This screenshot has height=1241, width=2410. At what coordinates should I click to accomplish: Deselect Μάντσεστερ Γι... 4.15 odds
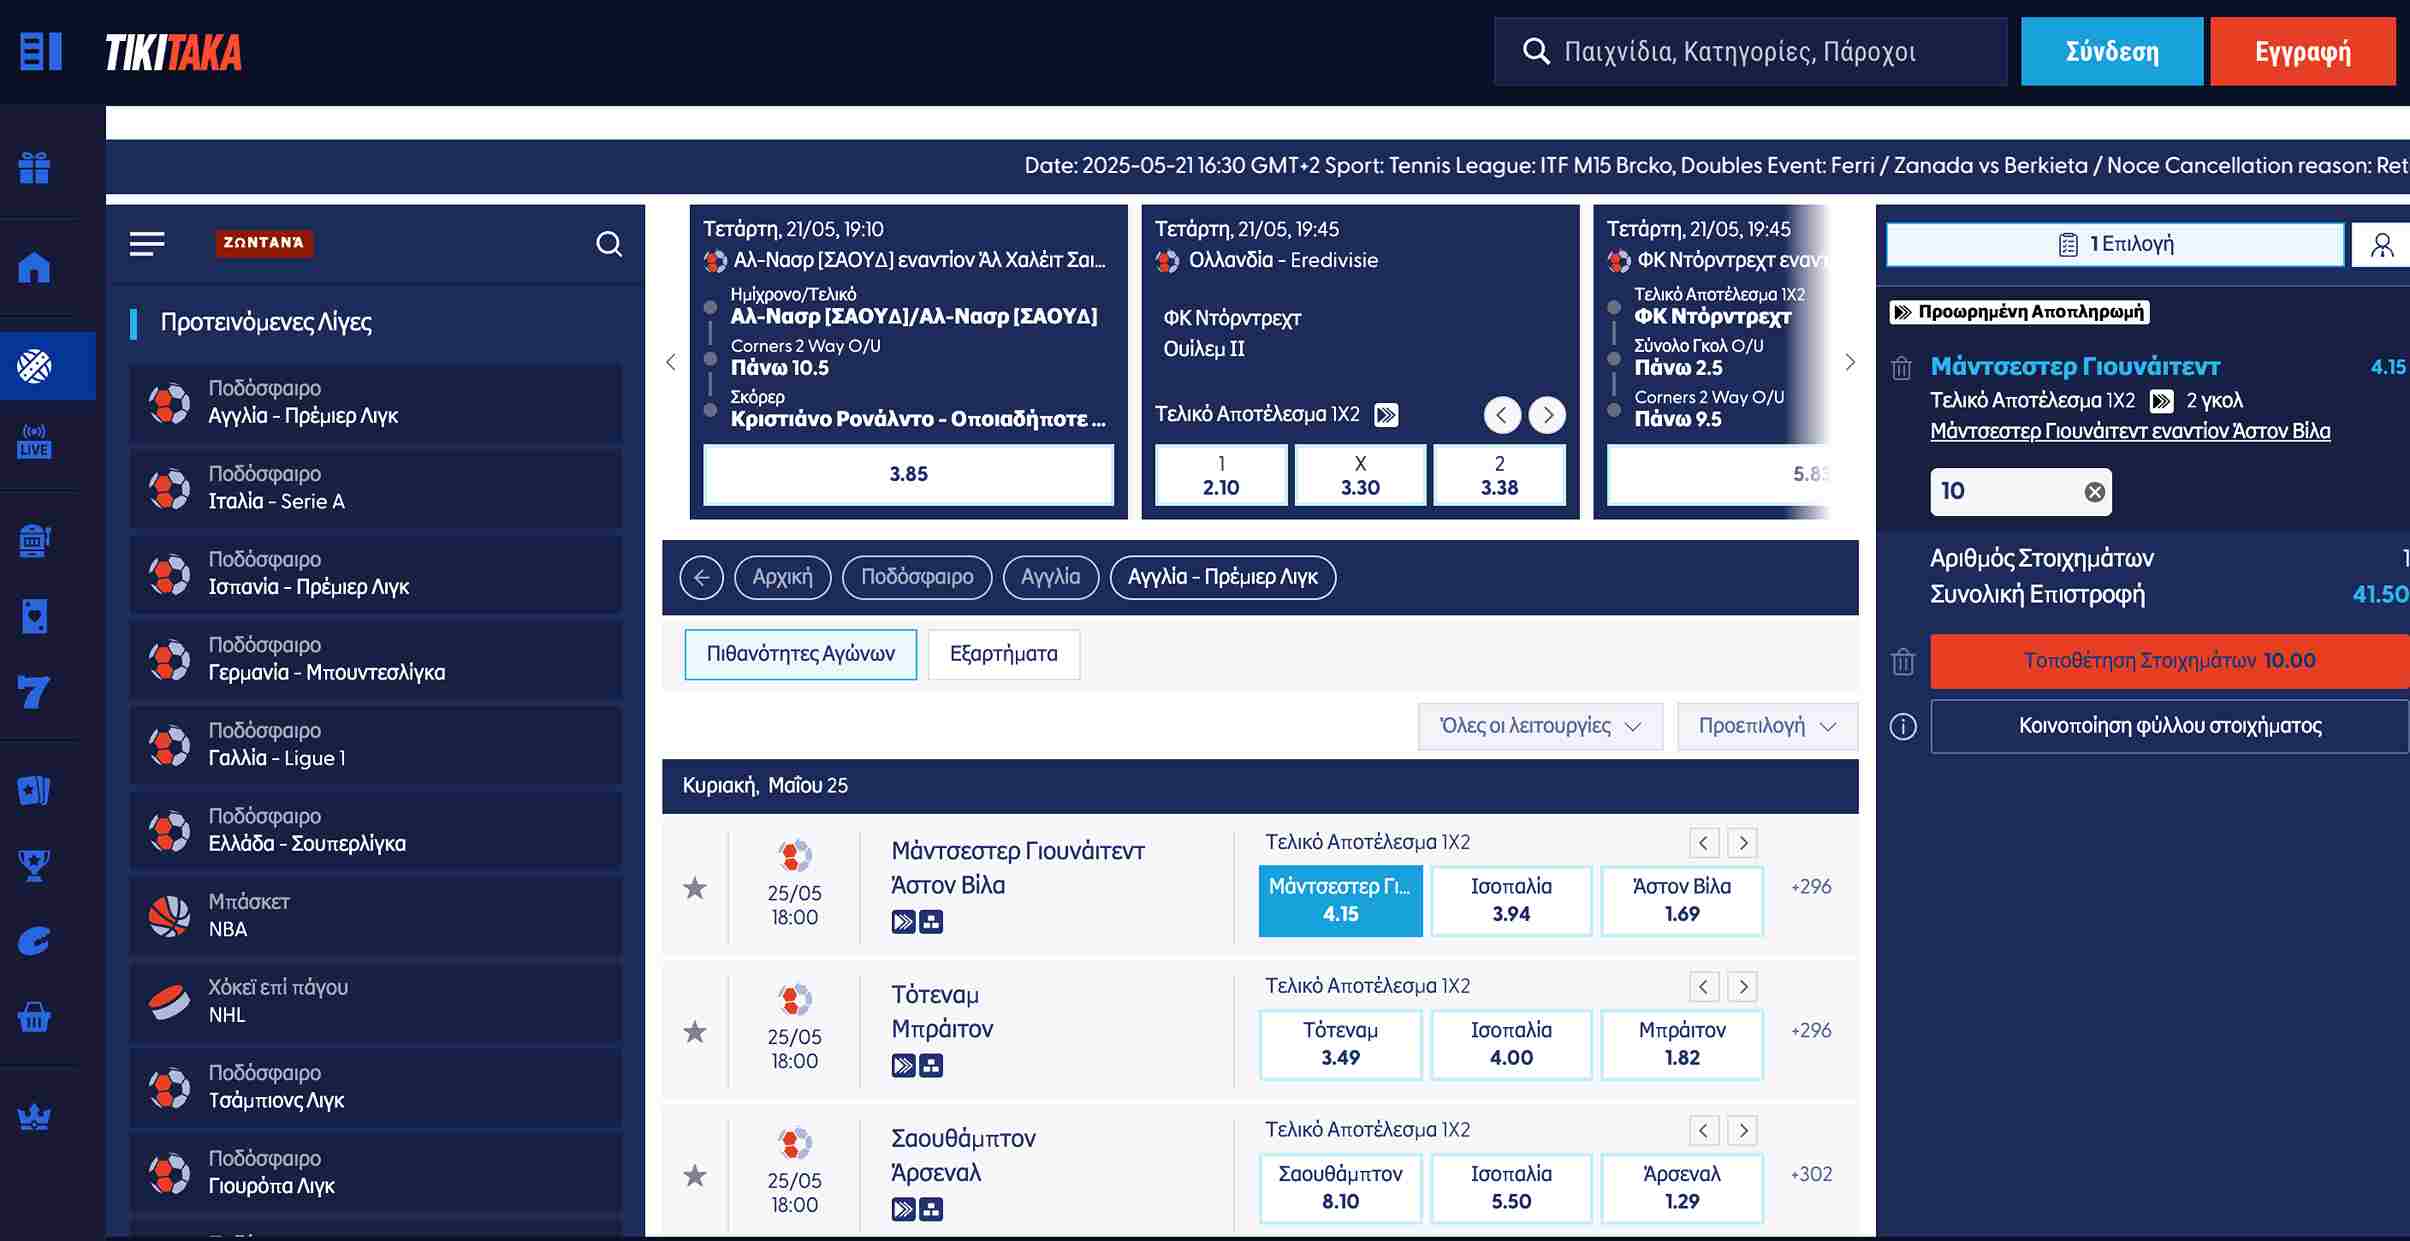coord(1340,901)
